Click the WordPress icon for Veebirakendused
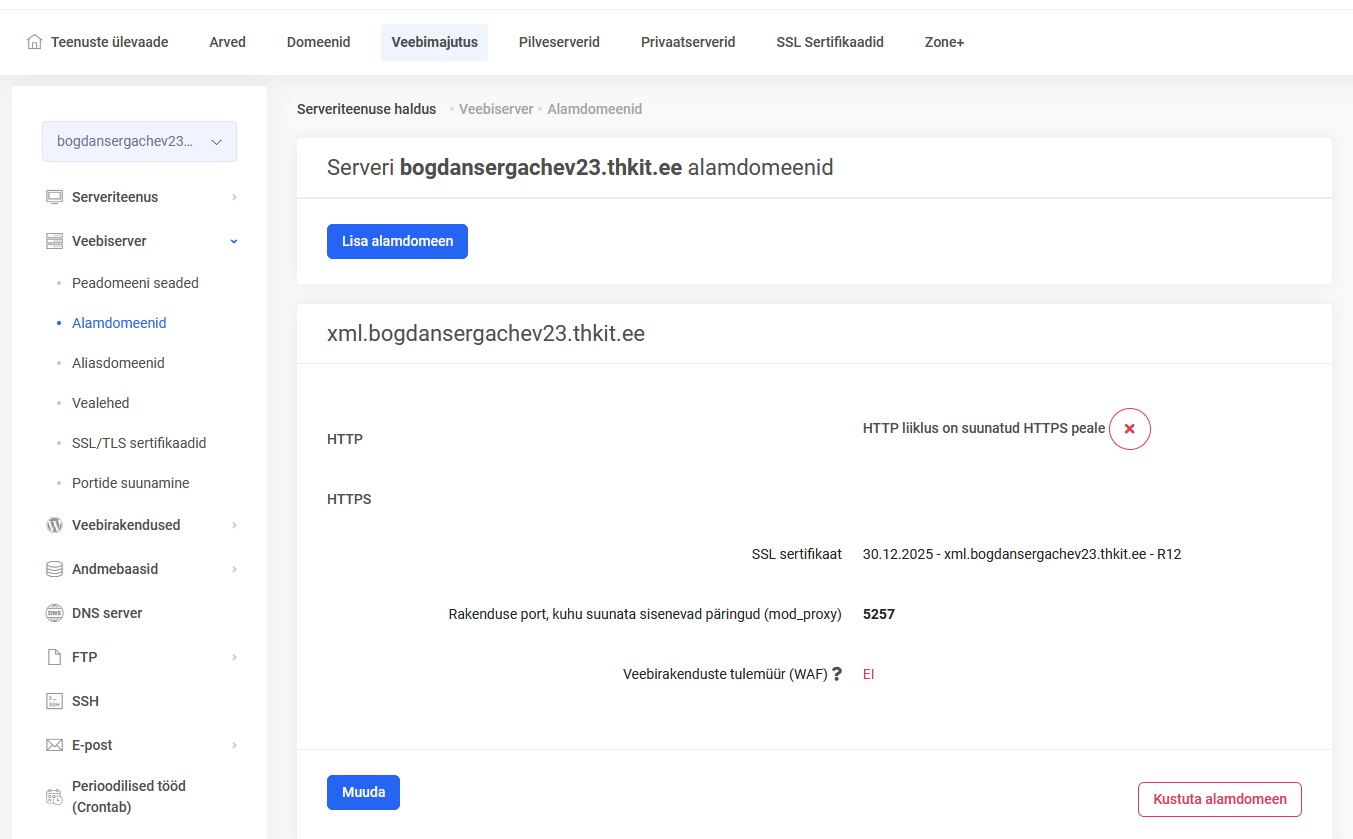Viewport: 1353px width, 839px height. (54, 525)
